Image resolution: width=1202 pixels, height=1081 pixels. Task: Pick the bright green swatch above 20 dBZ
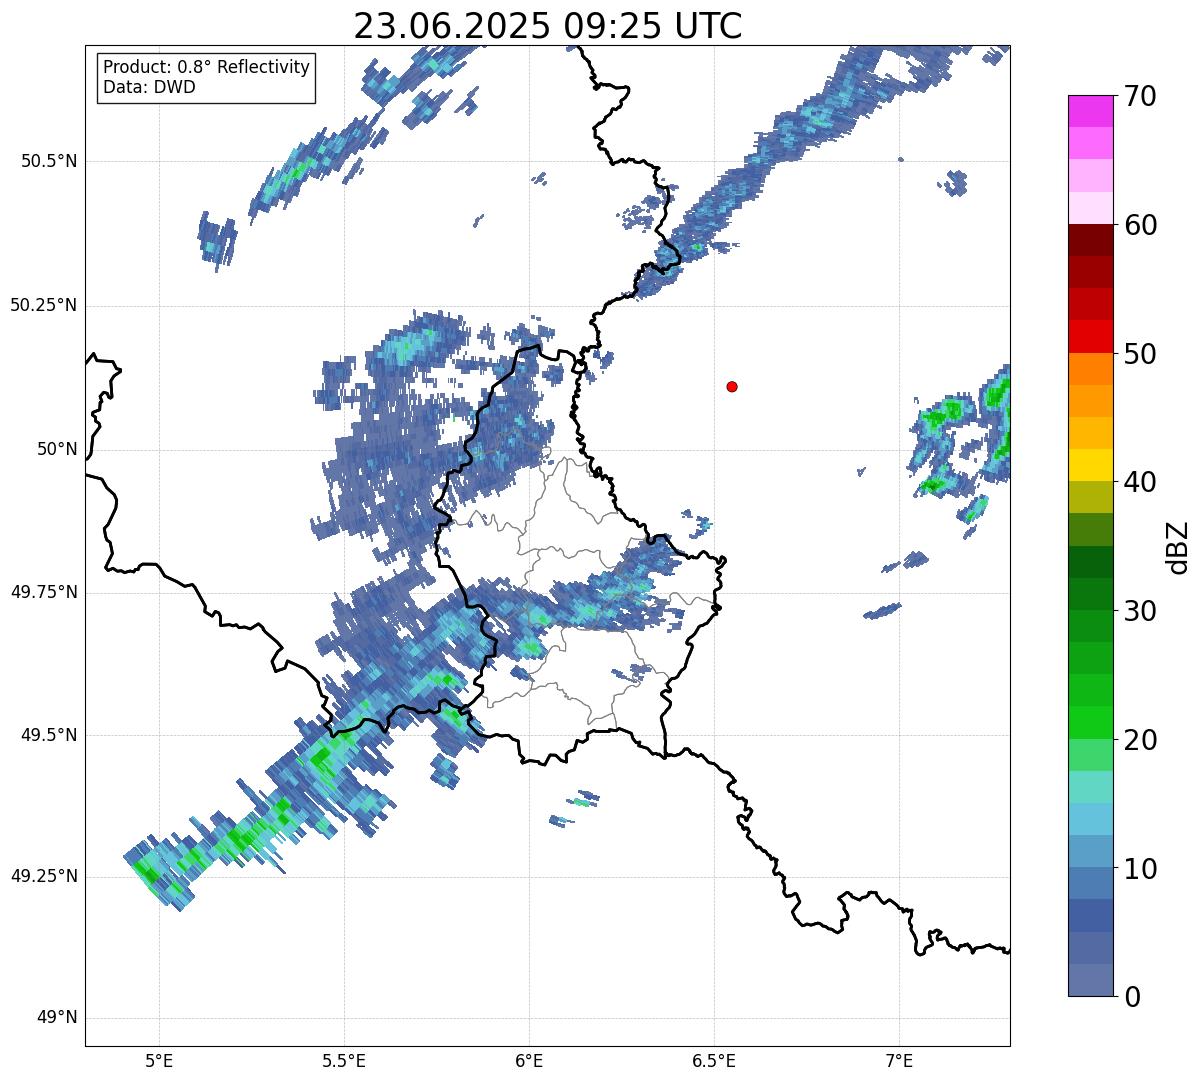(1090, 723)
